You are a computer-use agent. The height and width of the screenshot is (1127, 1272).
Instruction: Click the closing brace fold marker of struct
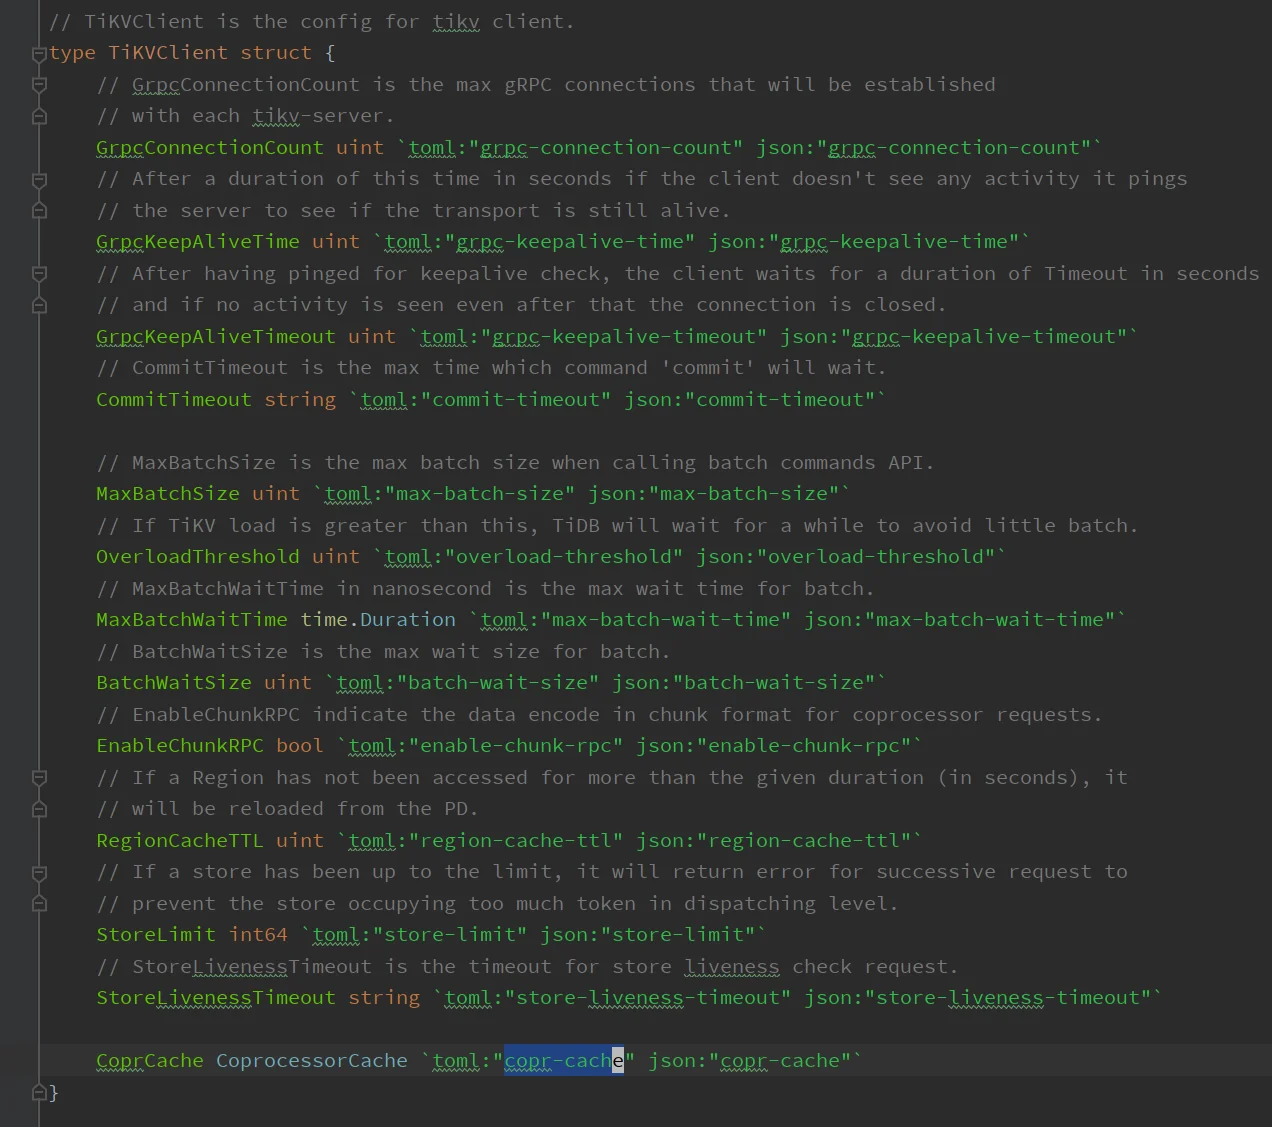click(x=39, y=1092)
